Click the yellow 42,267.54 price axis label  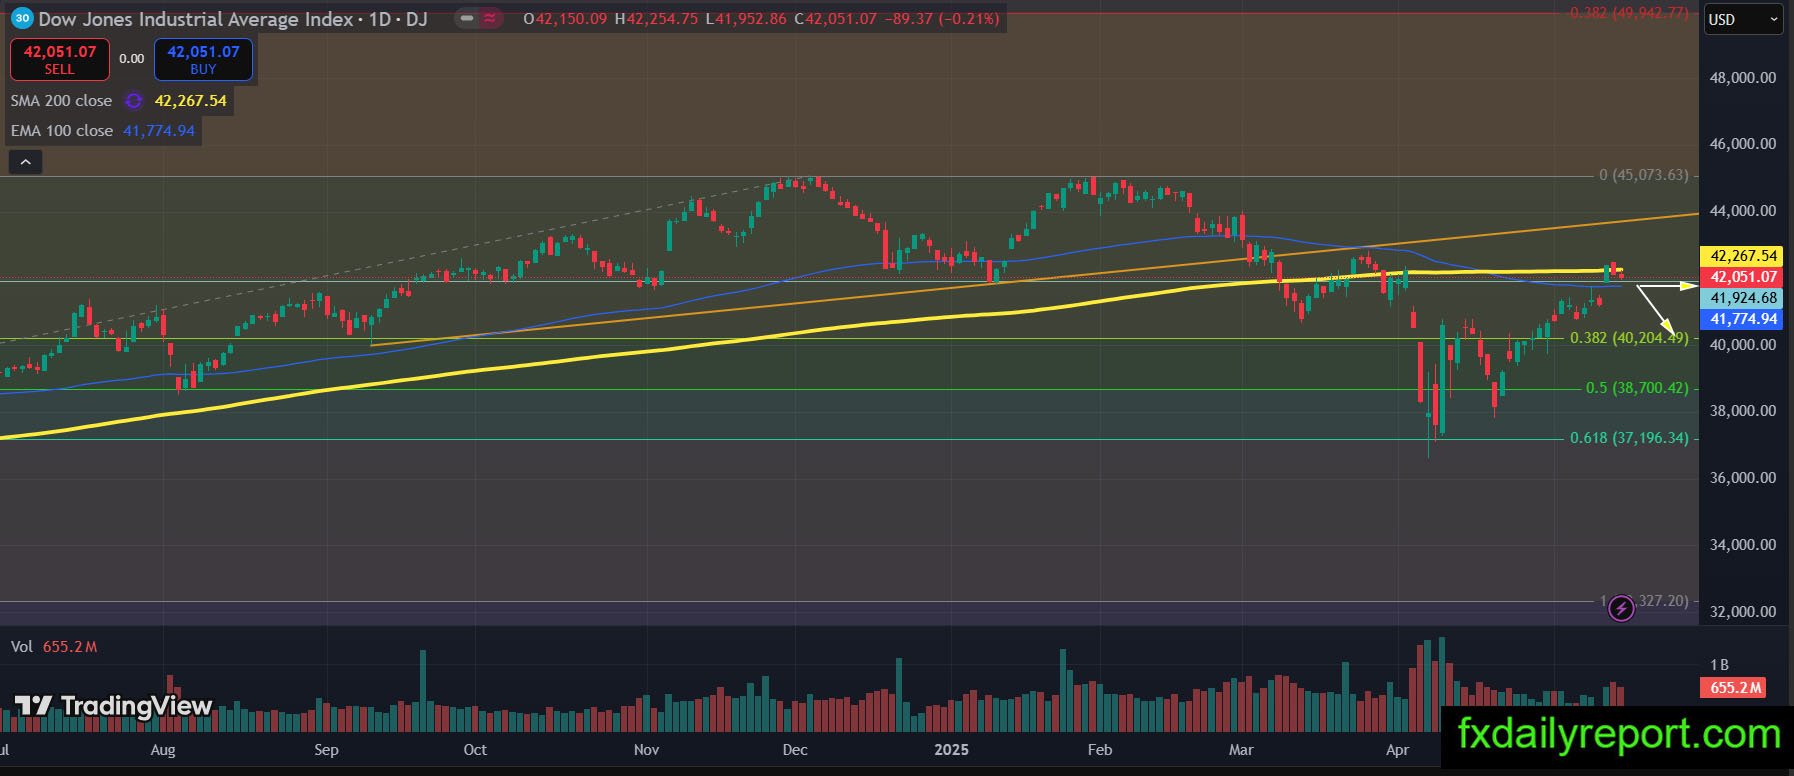(x=1744, y=256)
